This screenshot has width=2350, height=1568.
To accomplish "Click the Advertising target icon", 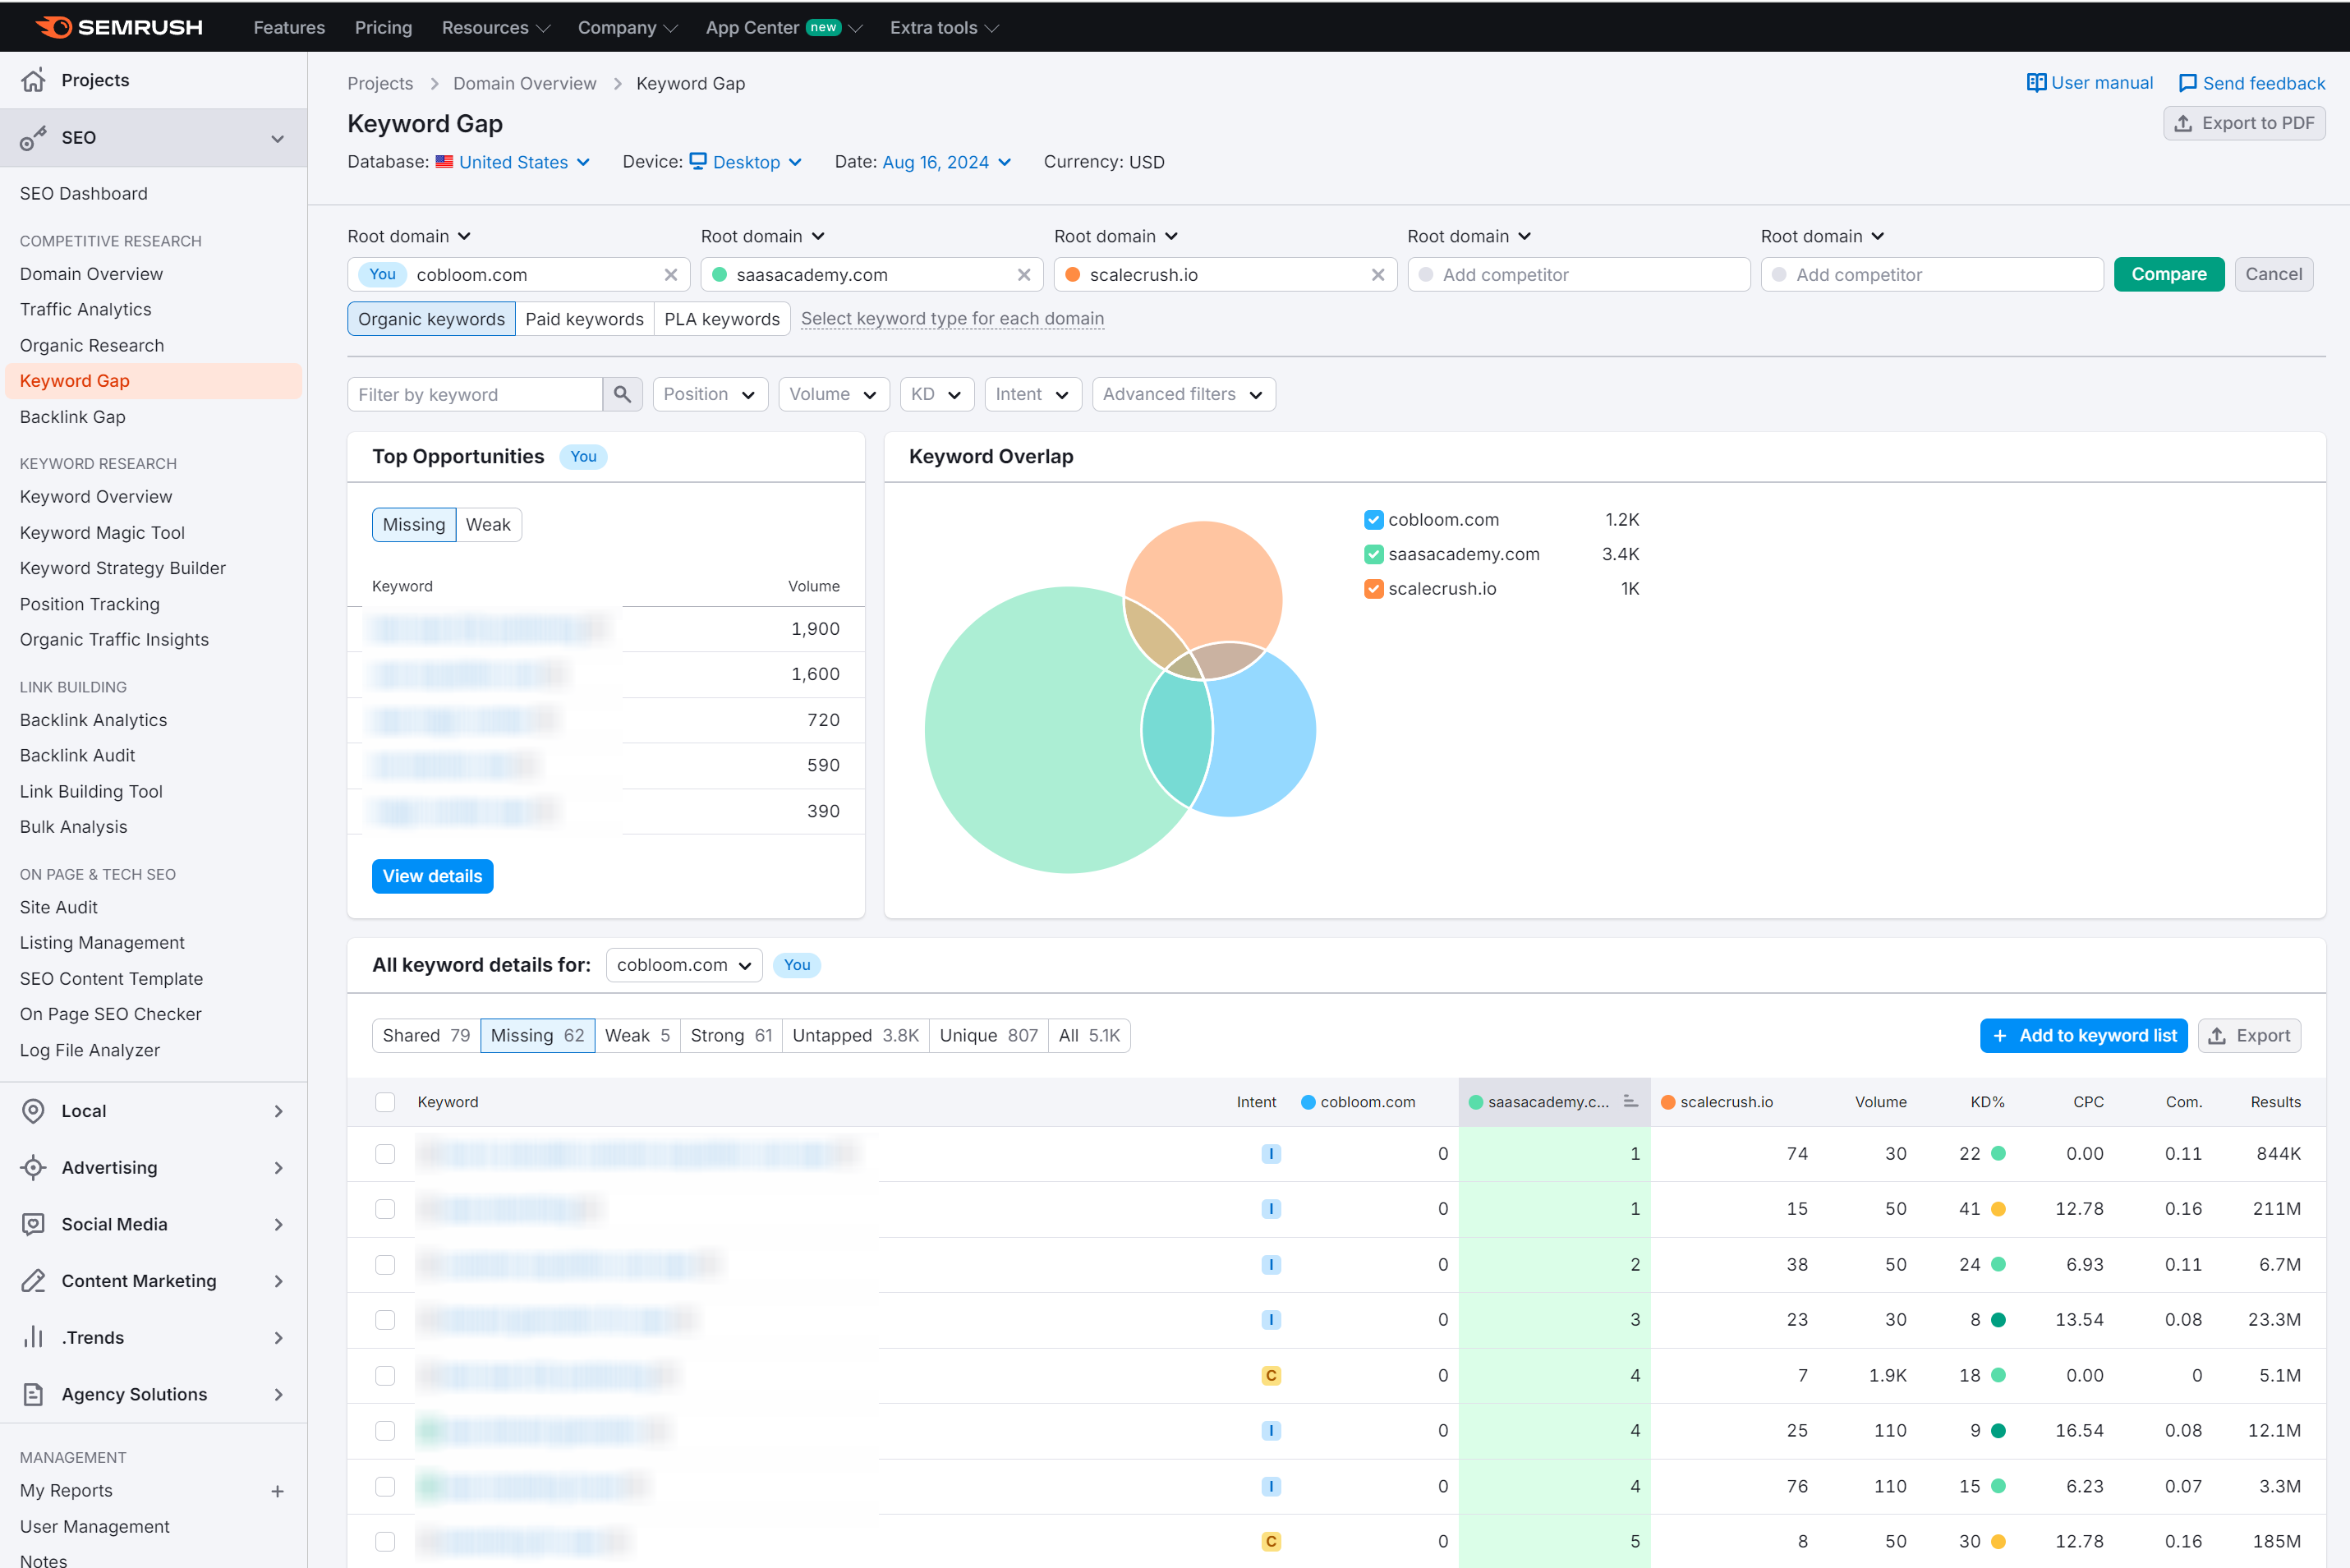I will [33, 1168].
